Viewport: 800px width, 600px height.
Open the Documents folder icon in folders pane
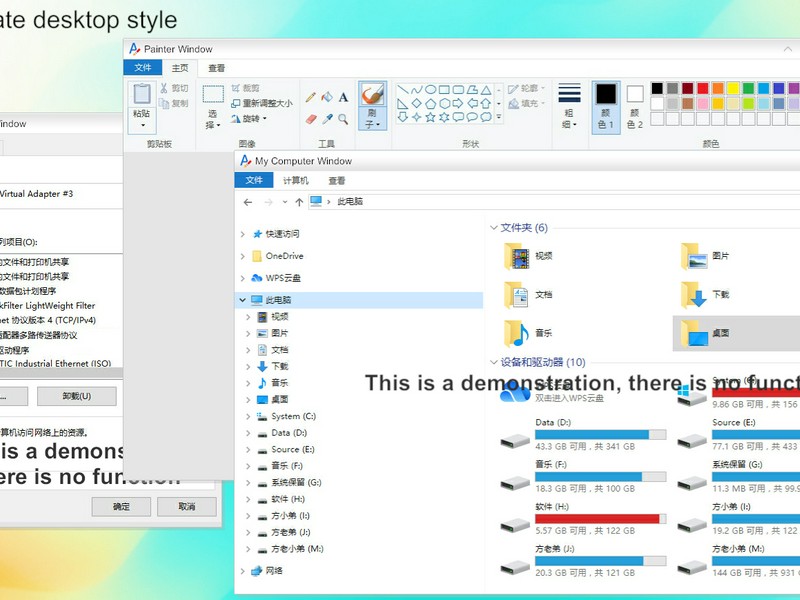(516, 295)
